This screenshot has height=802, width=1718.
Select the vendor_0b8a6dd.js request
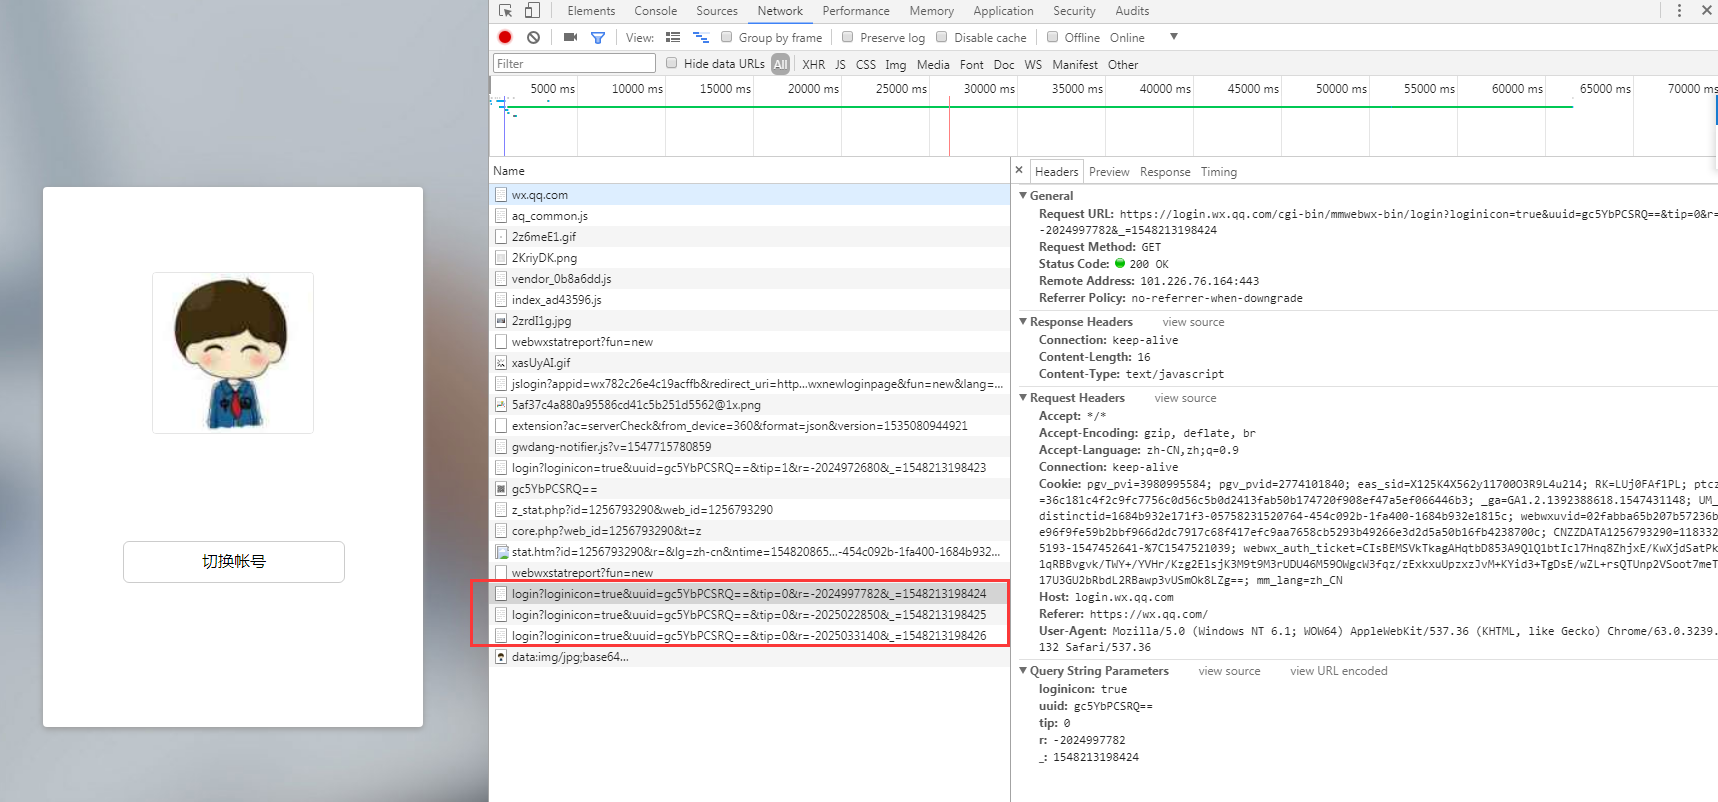tap(750, 279)
